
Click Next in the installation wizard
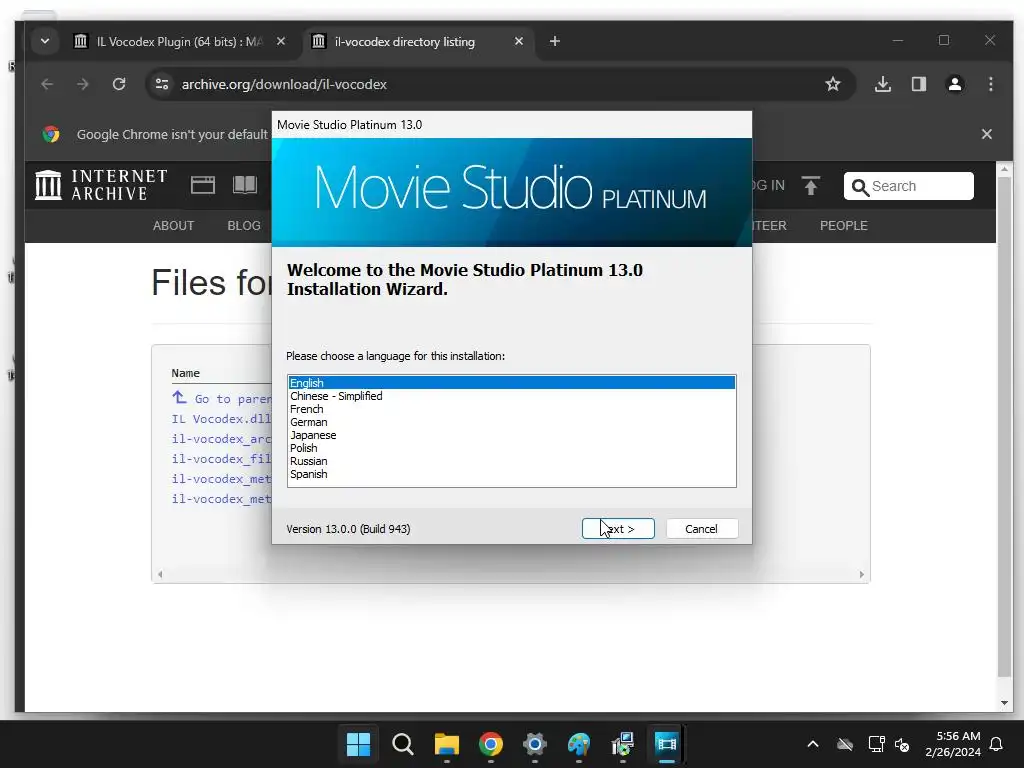click(618, 528)
